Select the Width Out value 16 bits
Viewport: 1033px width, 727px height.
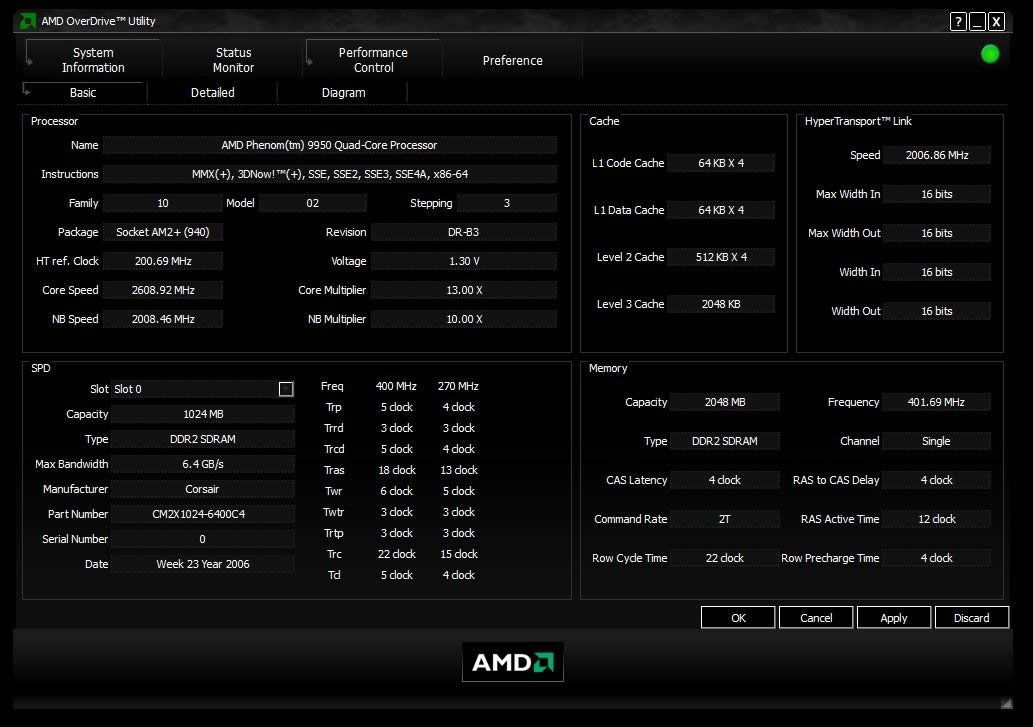point(937,311)
